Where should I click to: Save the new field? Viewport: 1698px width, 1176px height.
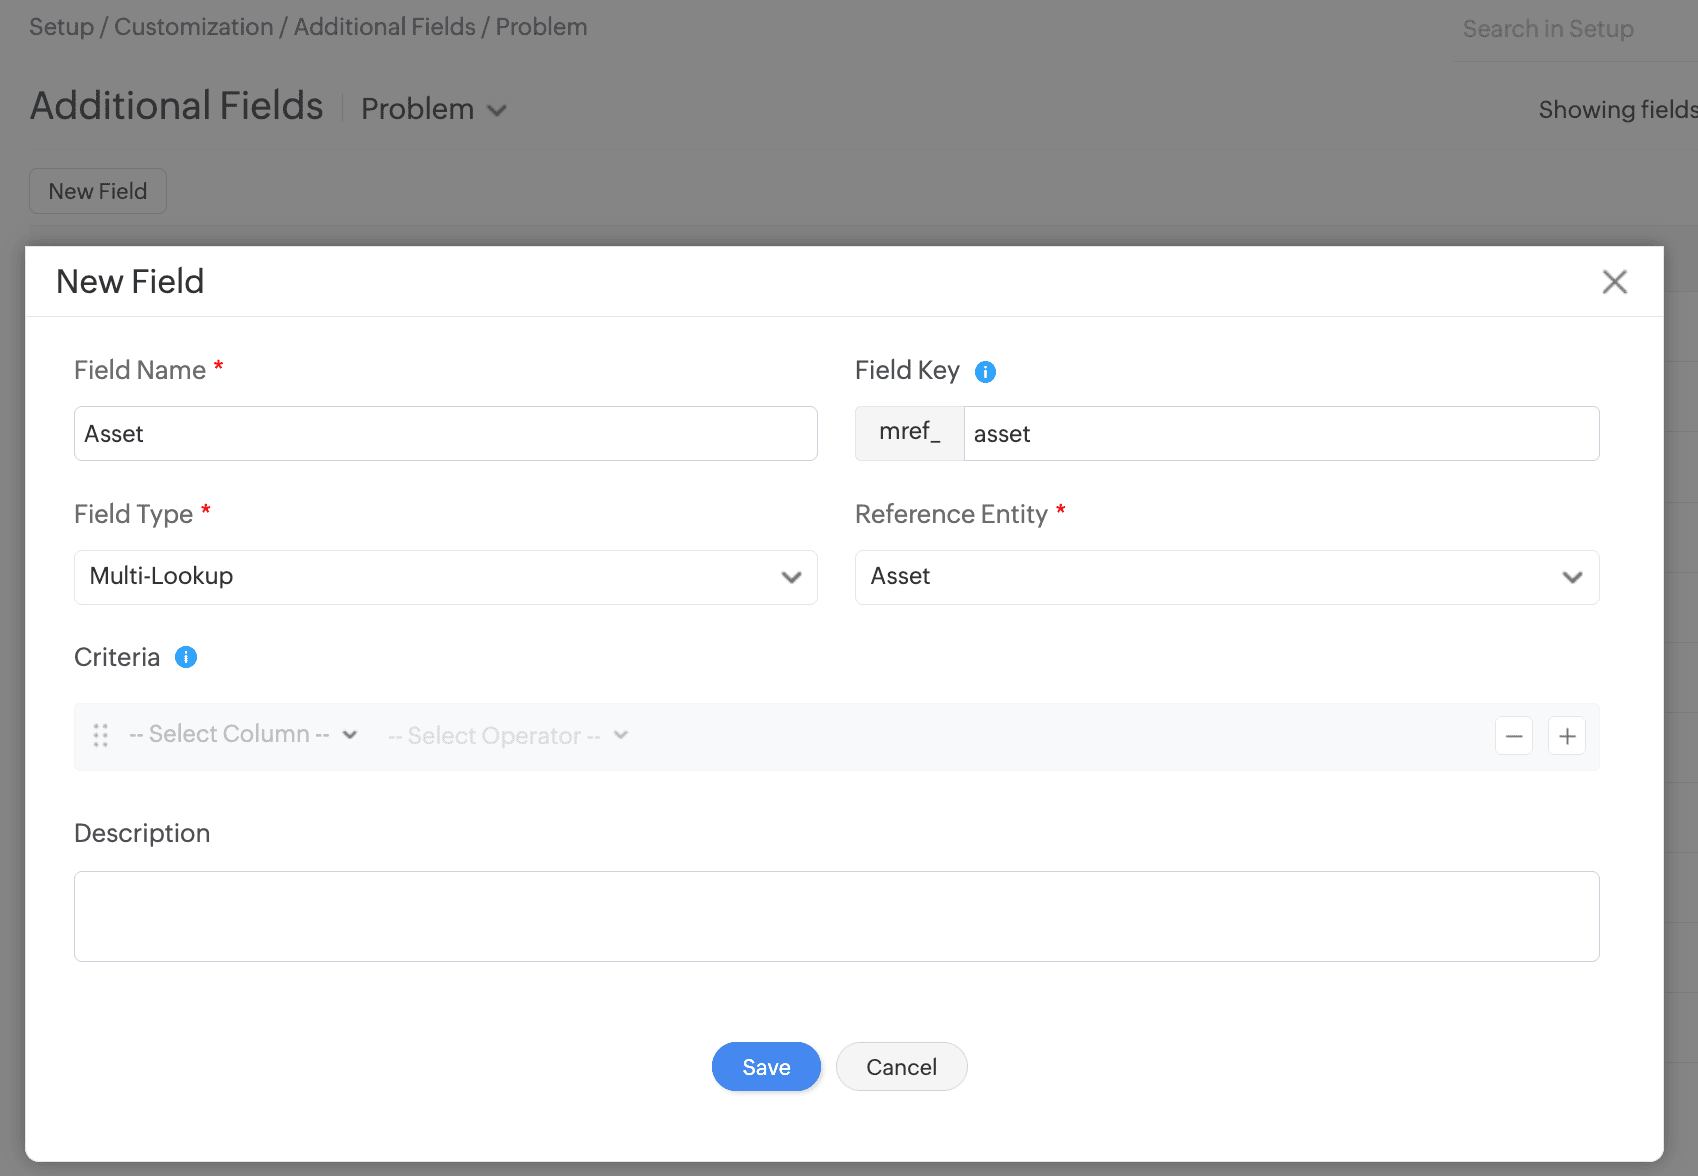point(766,1067)
